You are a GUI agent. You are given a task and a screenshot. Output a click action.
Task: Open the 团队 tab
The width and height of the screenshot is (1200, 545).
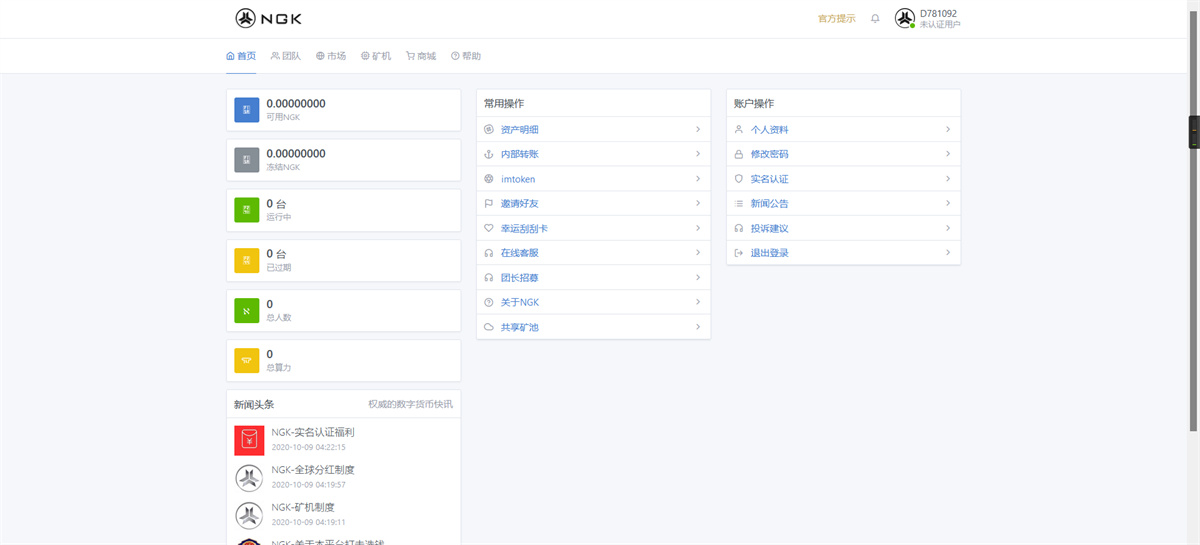pyautogui.click(x=286, y=56)
